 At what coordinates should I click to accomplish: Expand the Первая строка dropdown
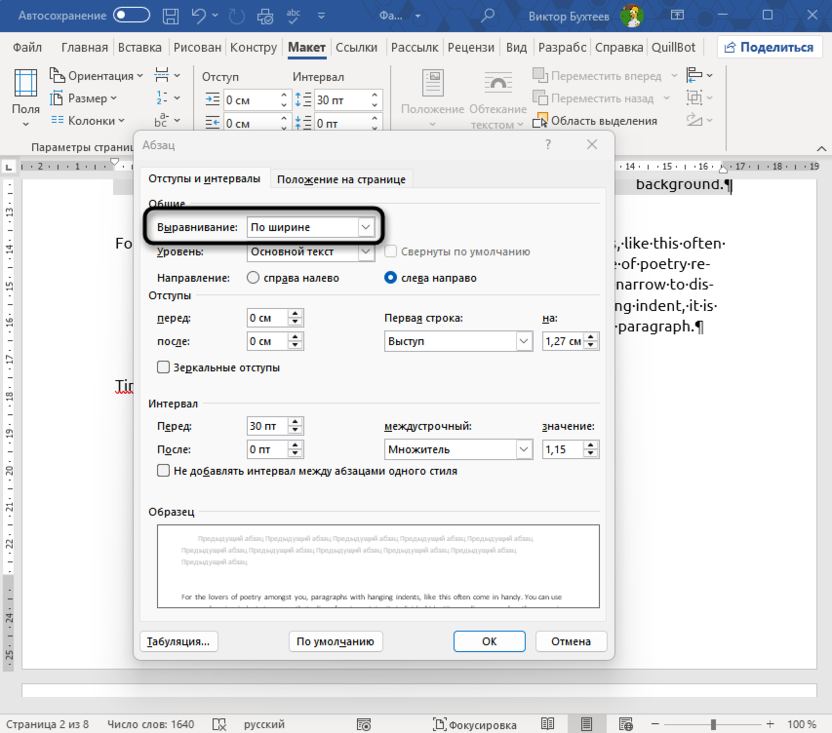(524, 341)
